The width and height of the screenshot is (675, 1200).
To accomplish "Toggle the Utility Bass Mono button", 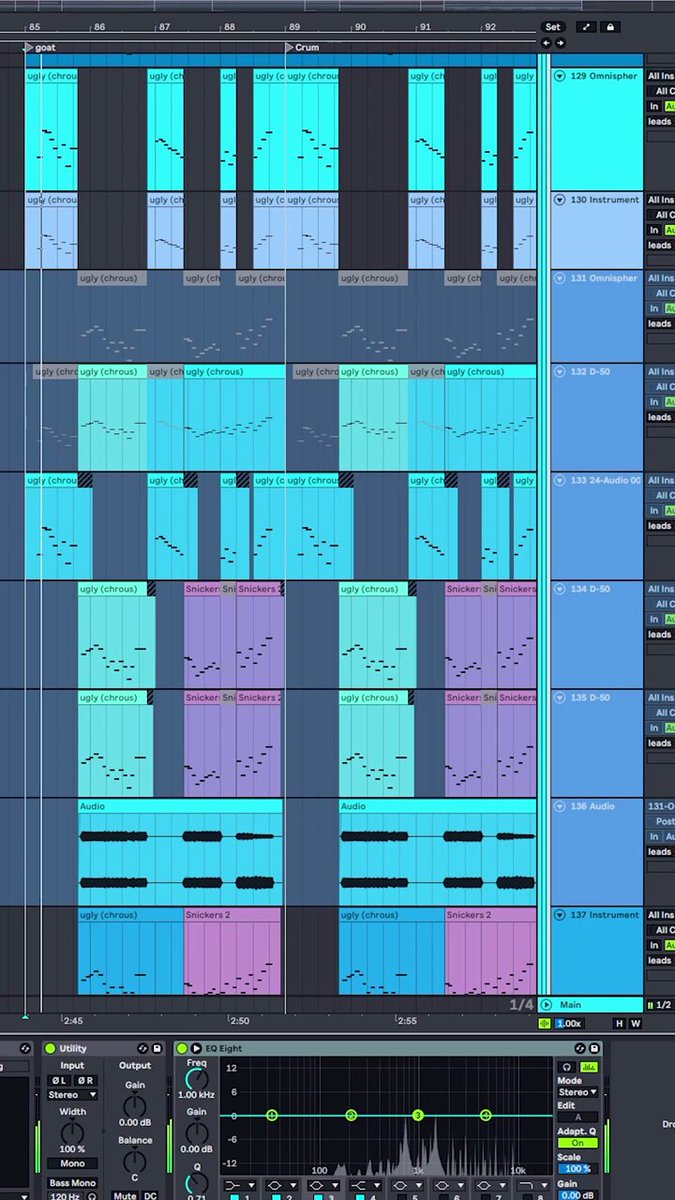I will pyautogui.click(x=73, y=1183).
